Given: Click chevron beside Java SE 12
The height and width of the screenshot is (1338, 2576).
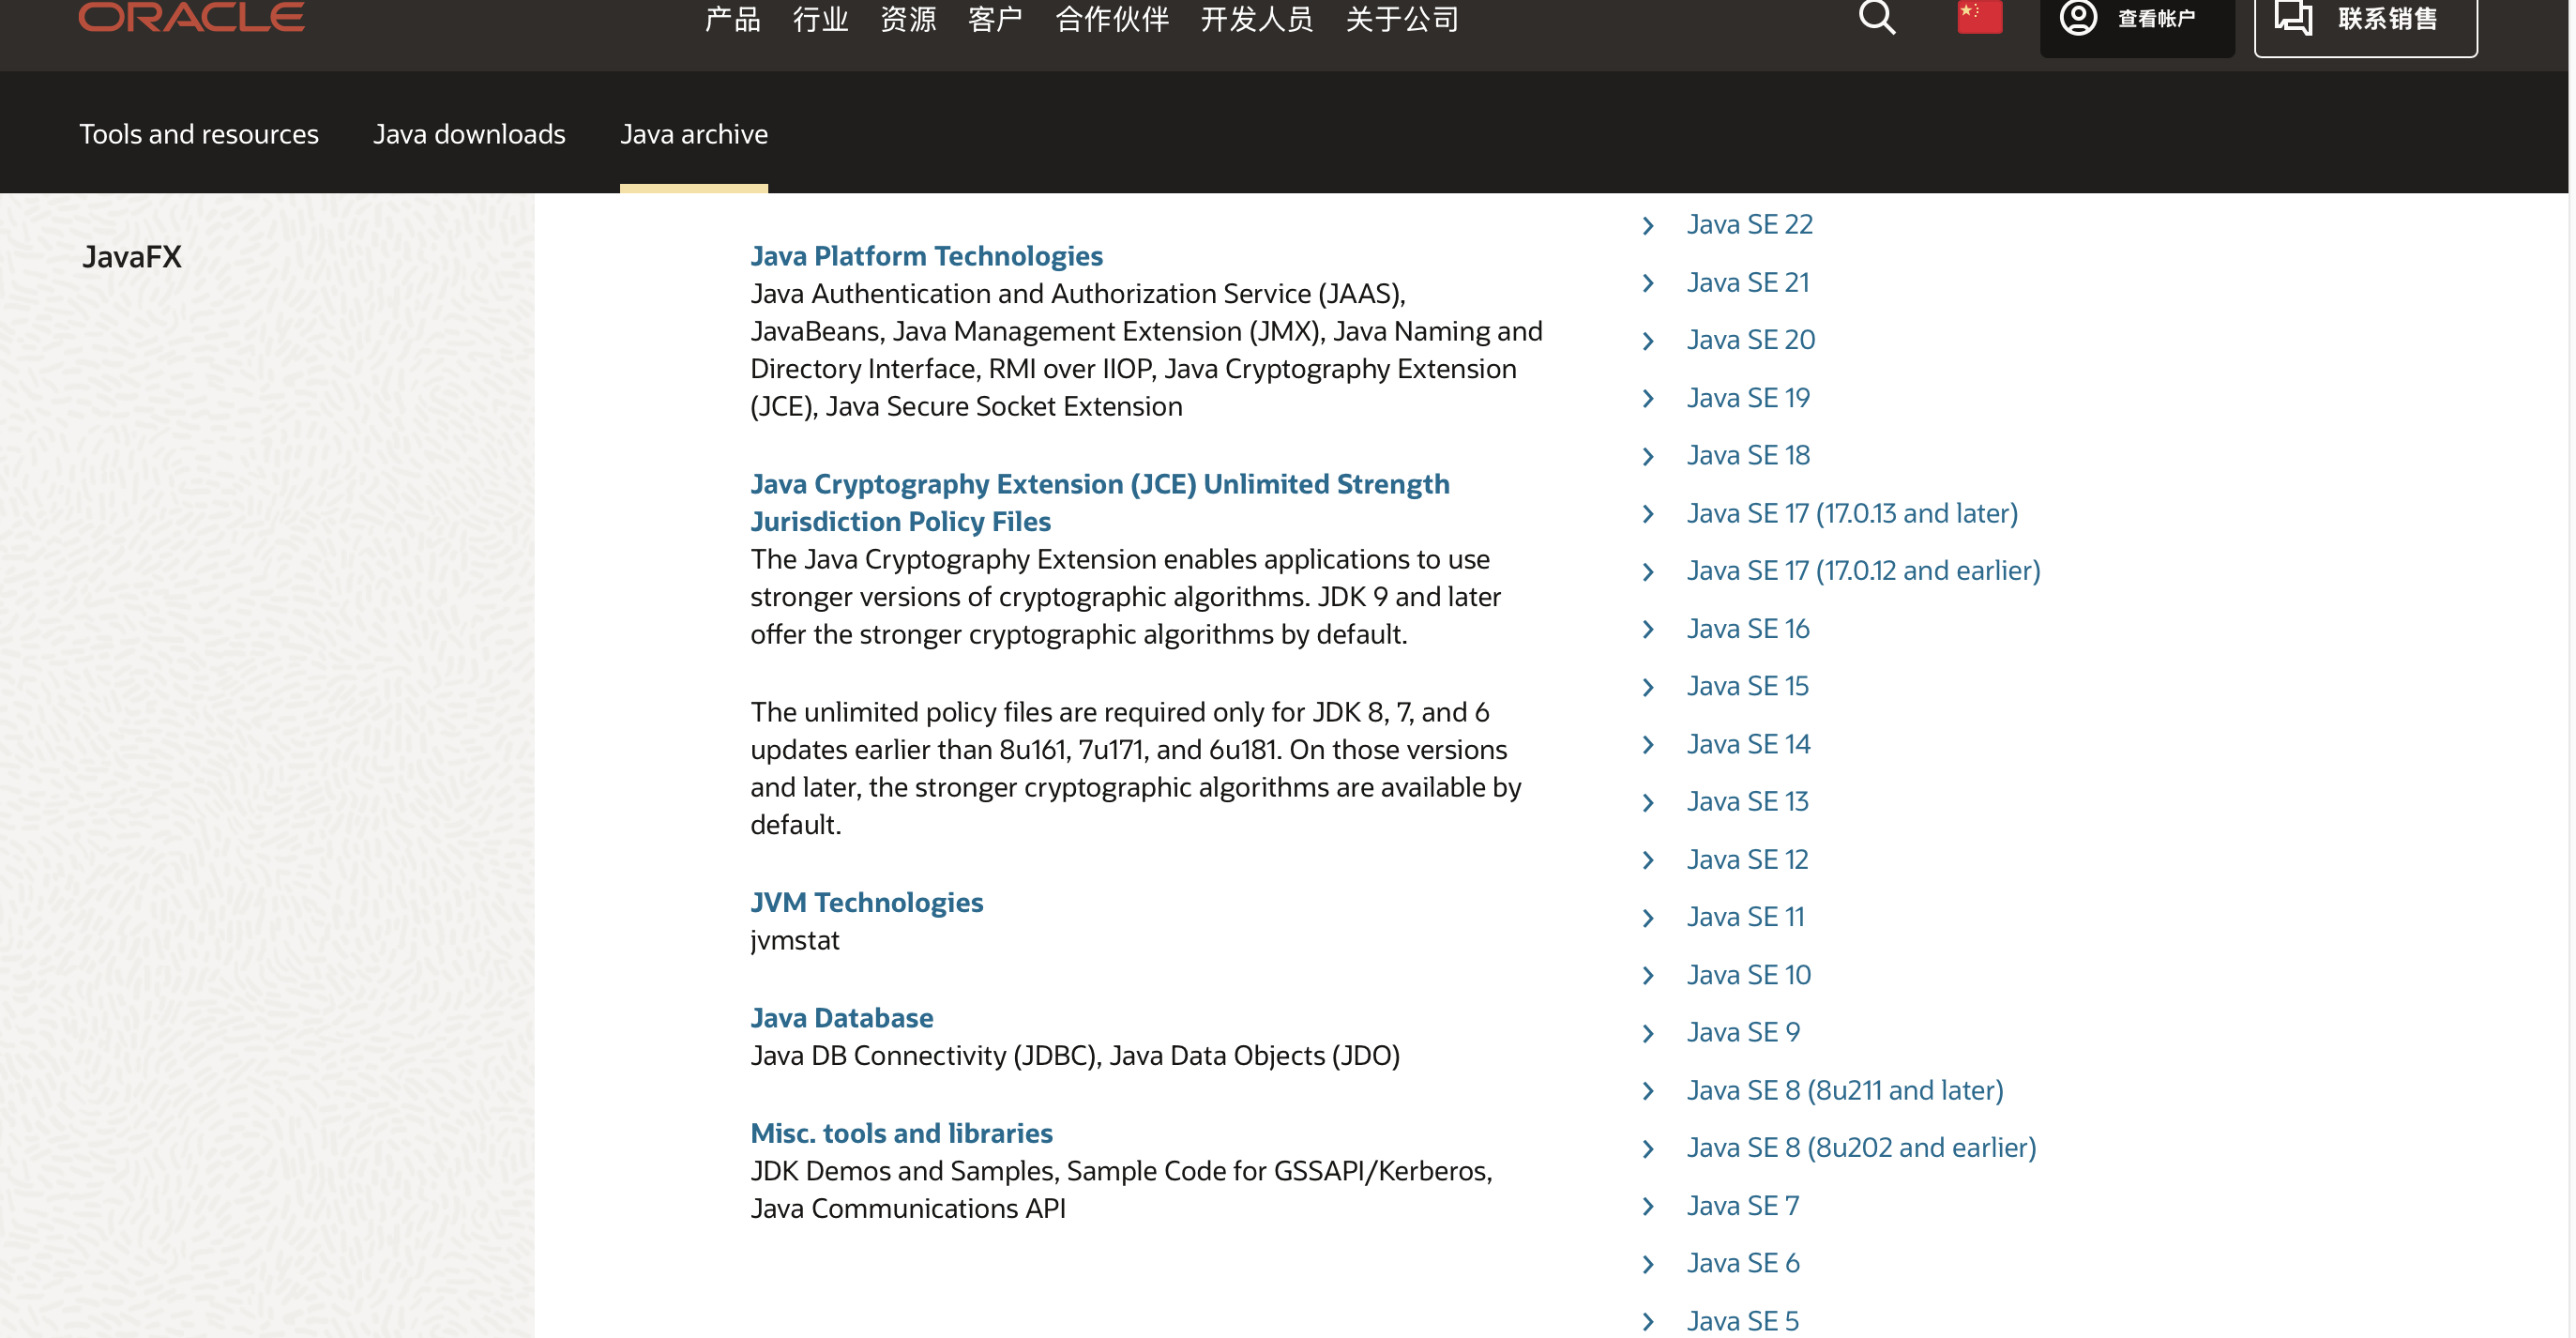Looking at the screenshot, I should 1648,861.
